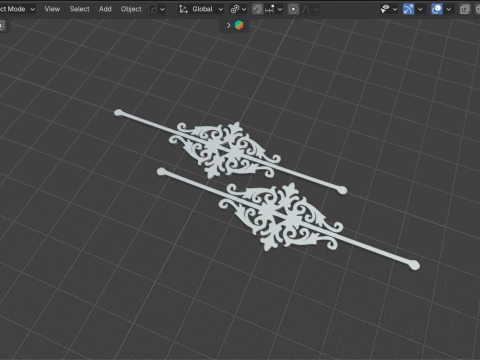
Task: Click the toolbar toggle icon at the viewport's left edge
Action: [2, 26]
